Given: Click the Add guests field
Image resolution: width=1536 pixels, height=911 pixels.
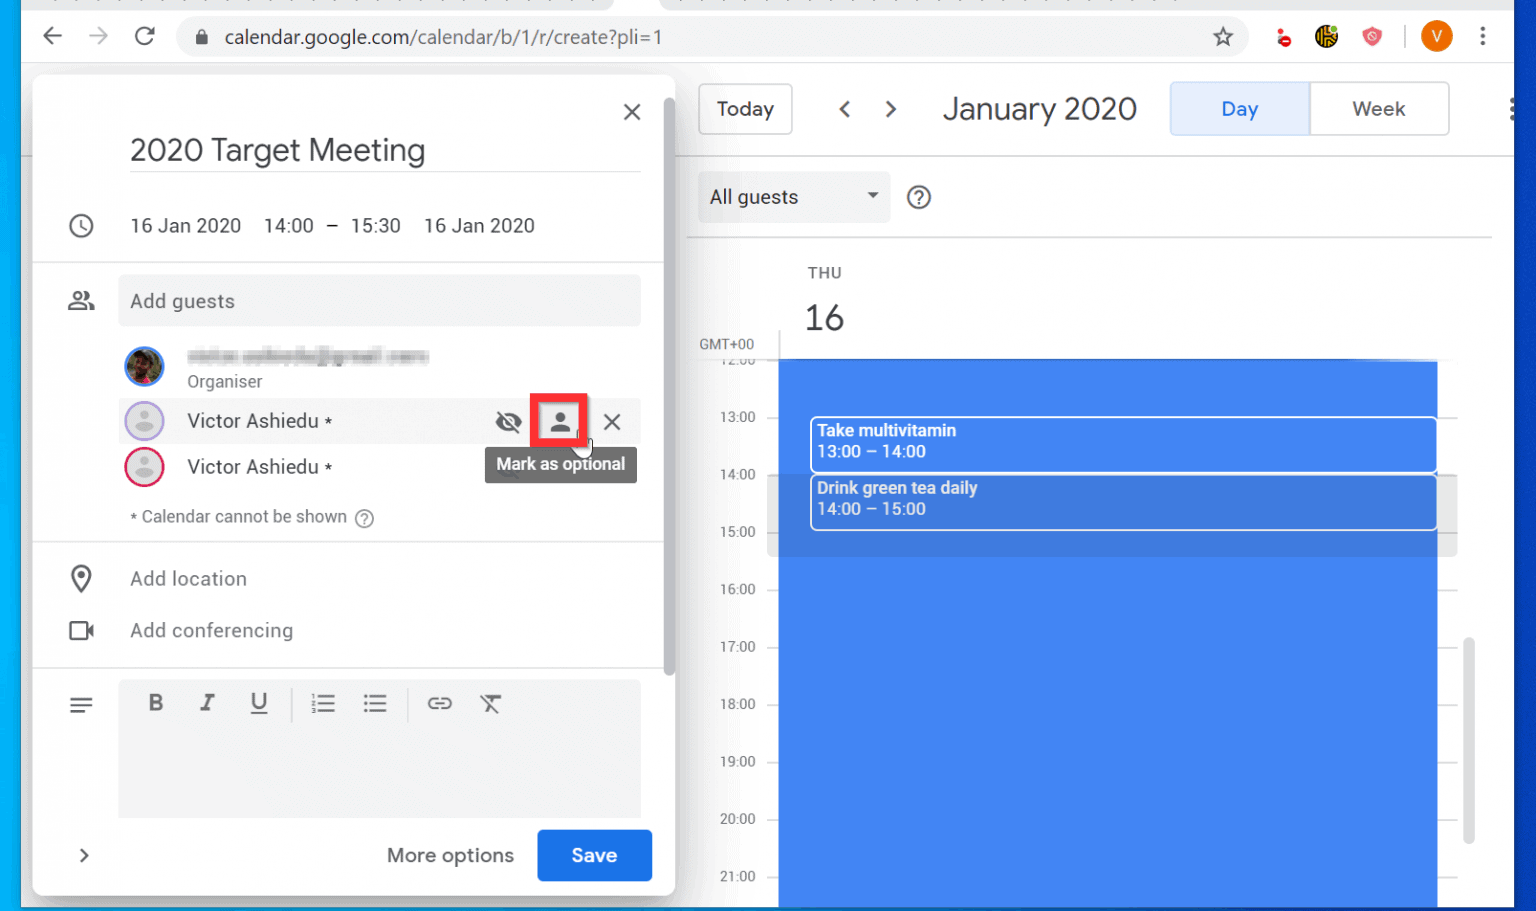Looking at the screenshot, I should pos(379,301).
